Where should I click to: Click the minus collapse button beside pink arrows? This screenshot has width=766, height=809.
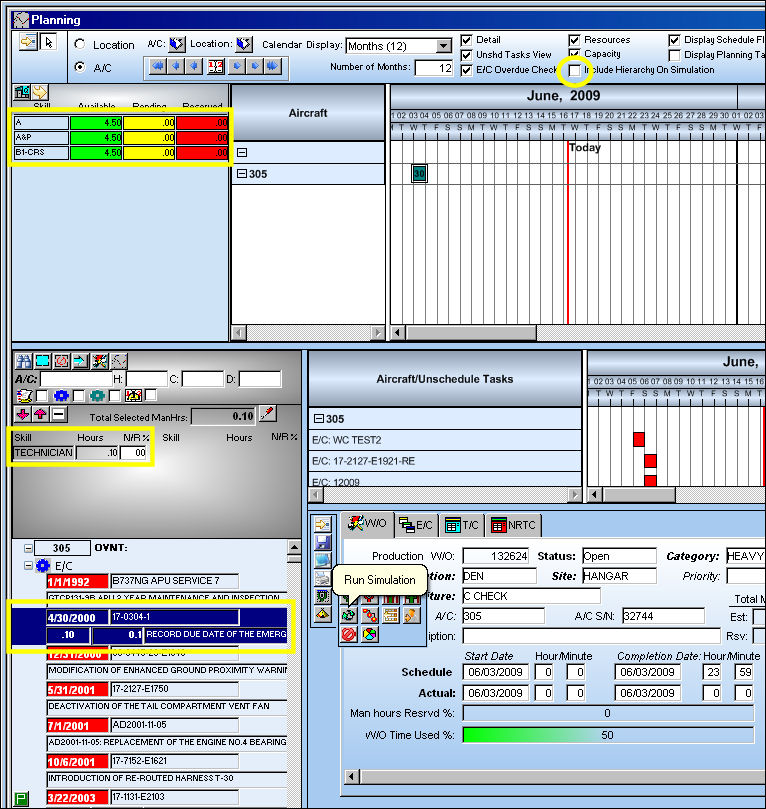(x=59, y=414)
